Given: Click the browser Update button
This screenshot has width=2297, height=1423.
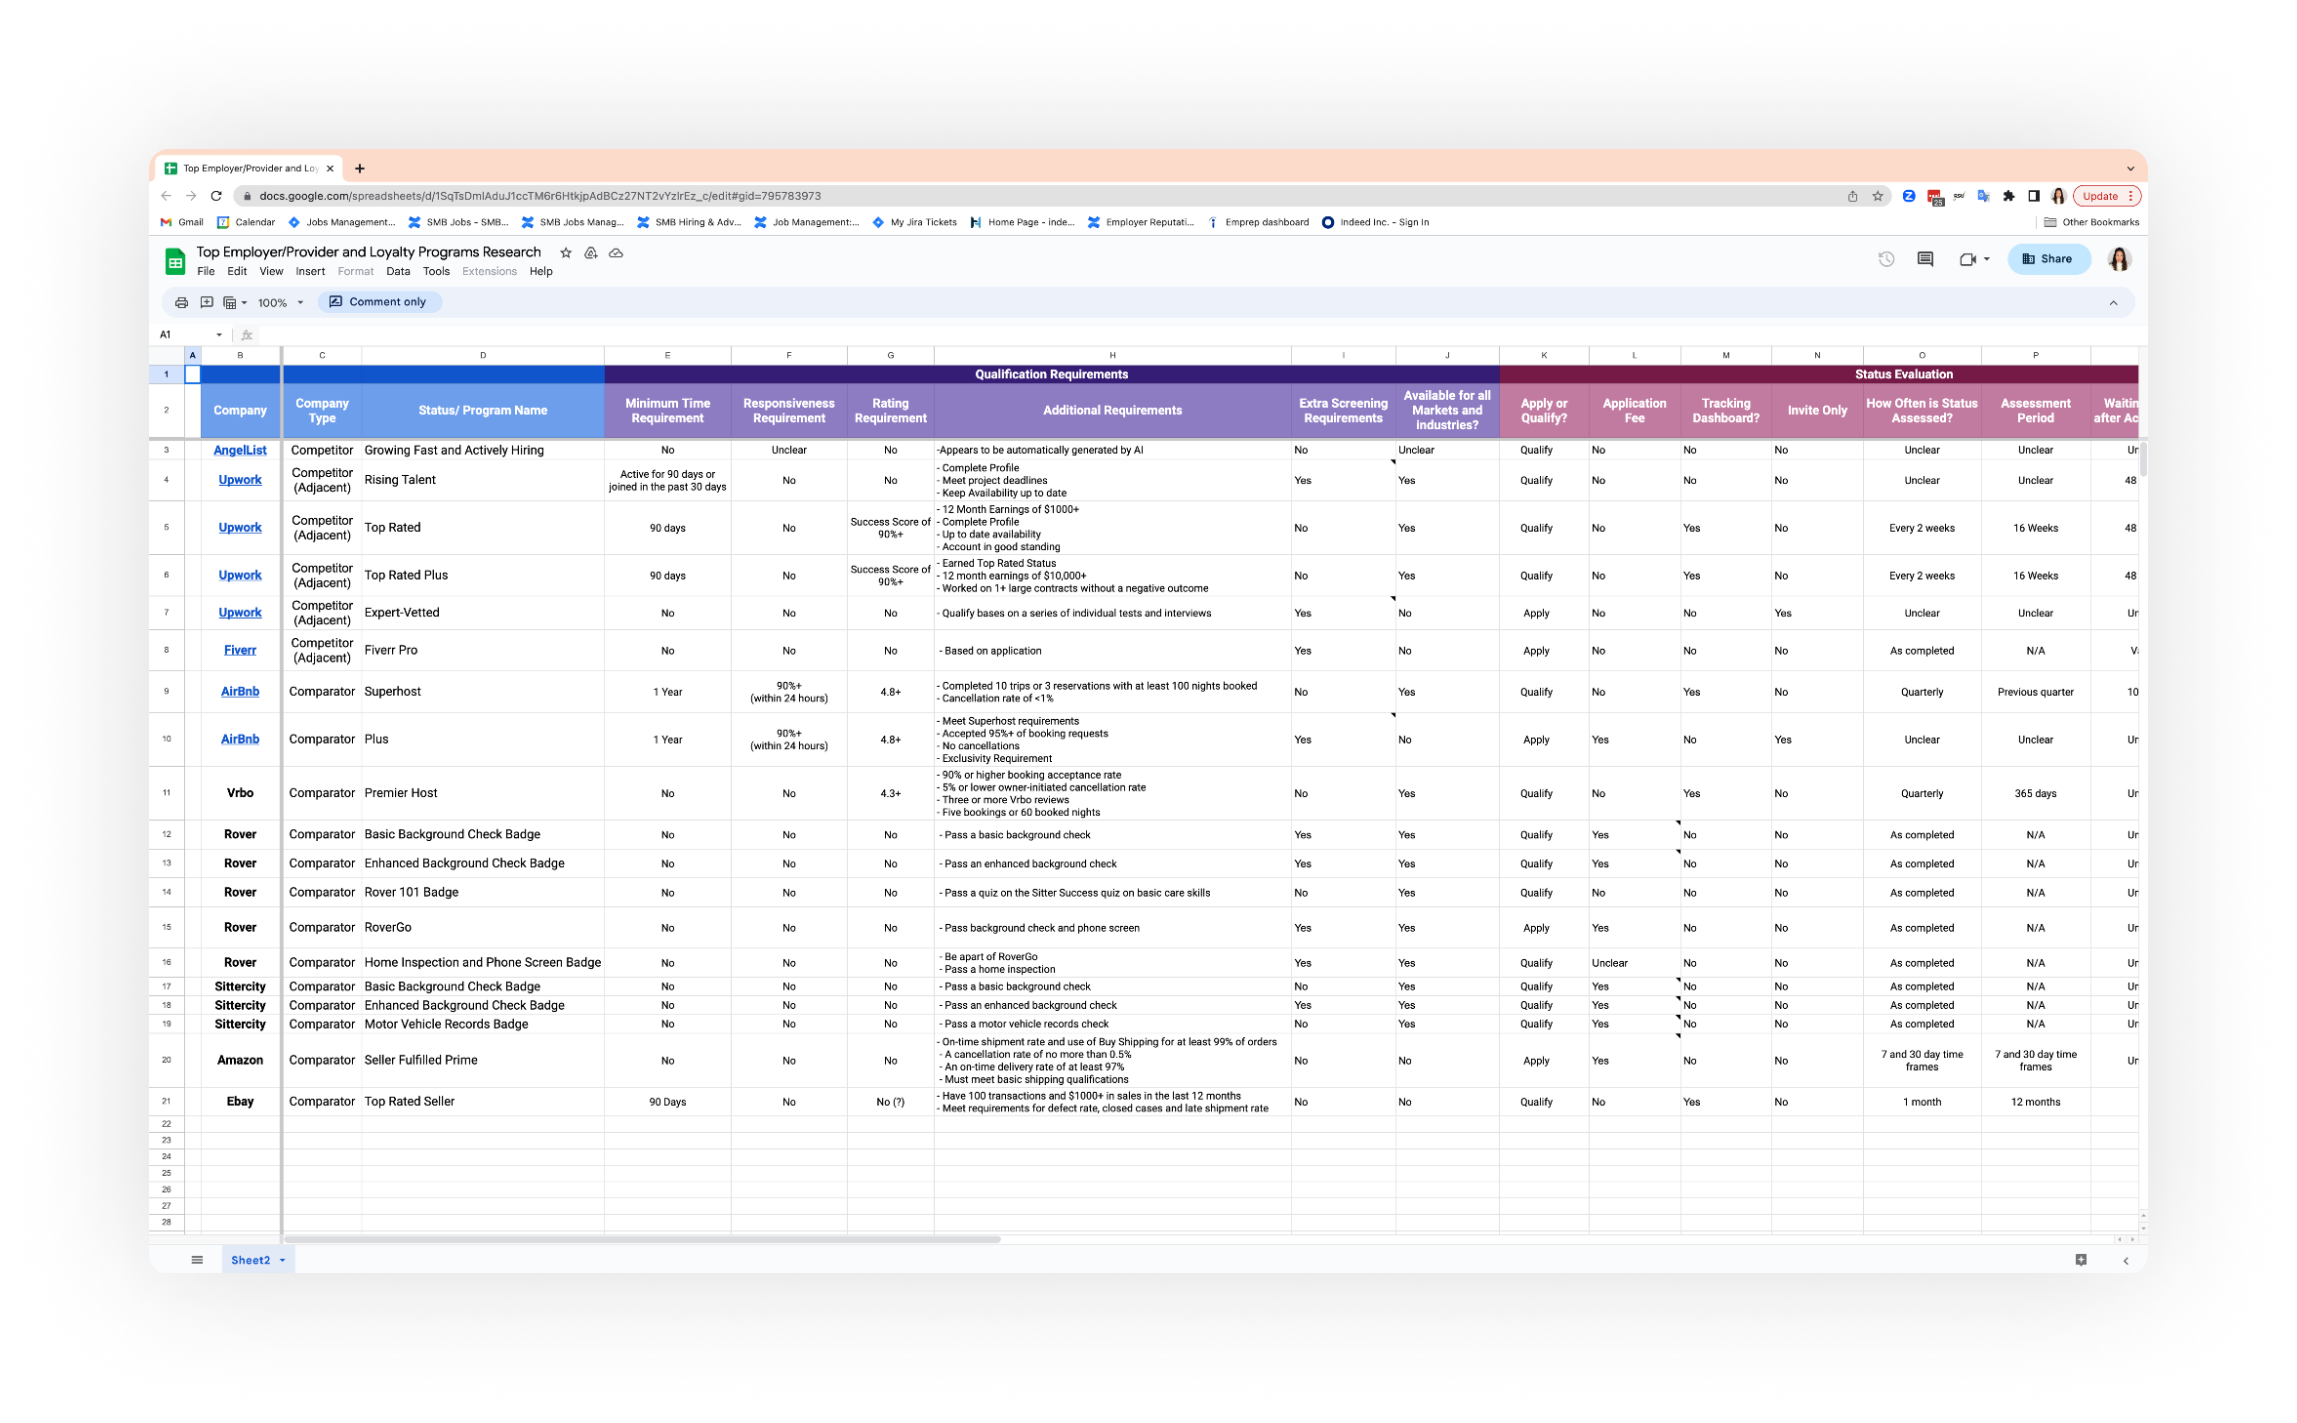Looking at the screenshot, I should 2106,196.
